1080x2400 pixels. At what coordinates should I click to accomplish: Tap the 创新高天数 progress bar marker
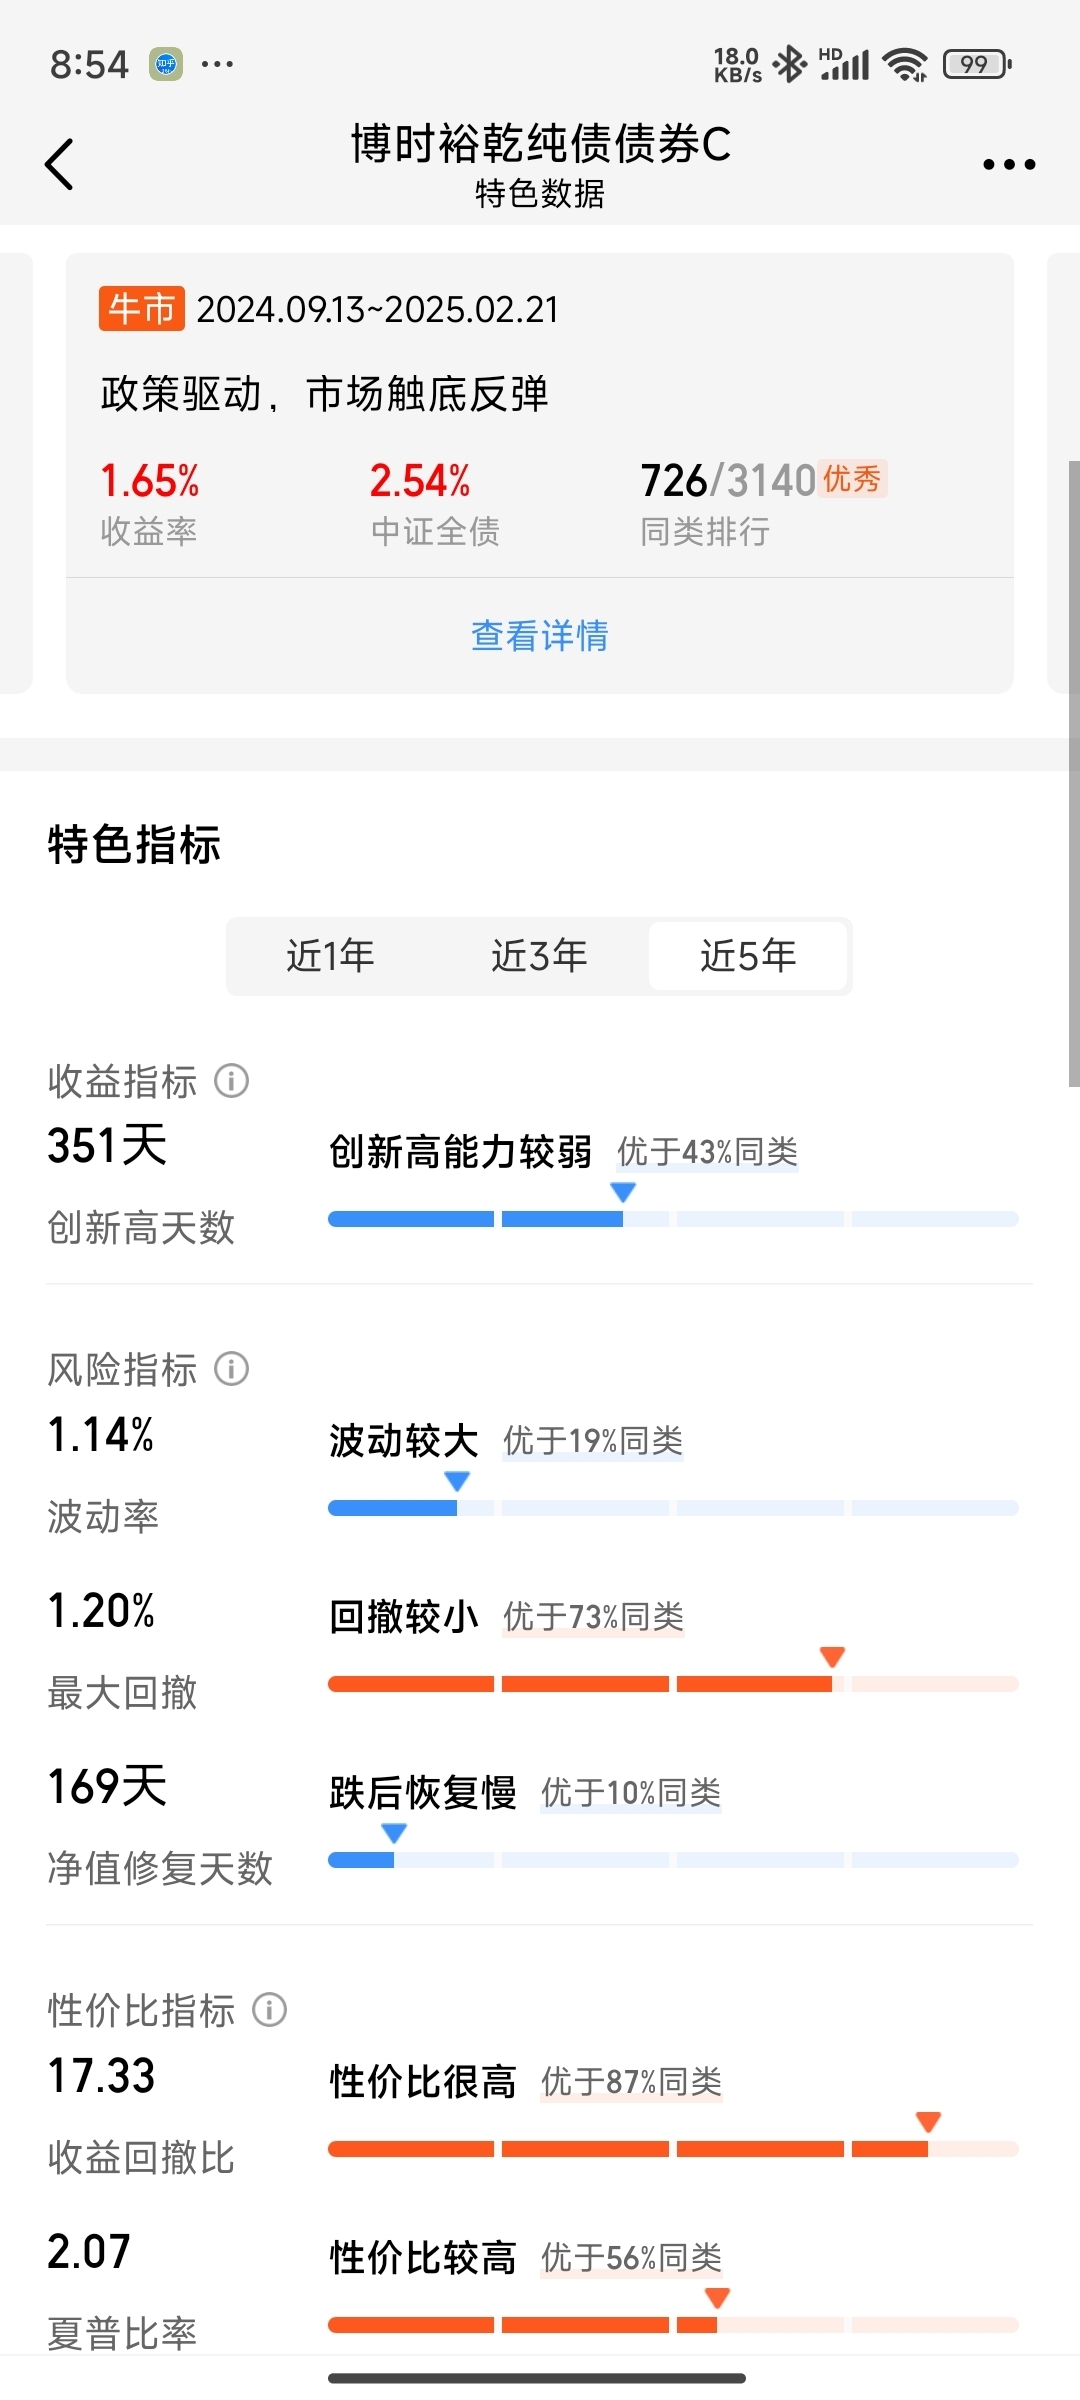coord(623,1193)
